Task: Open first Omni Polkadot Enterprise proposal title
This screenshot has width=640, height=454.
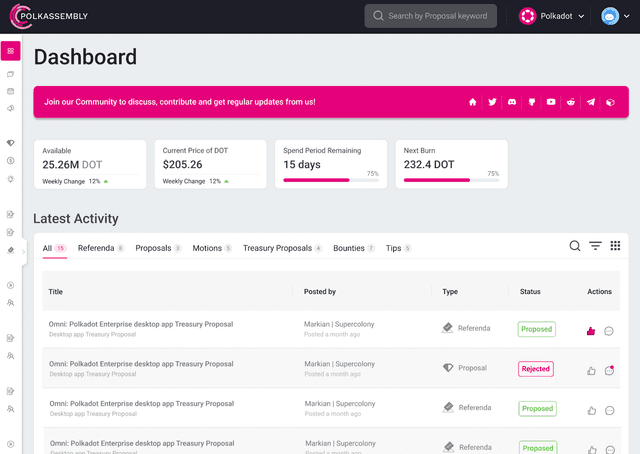Action: click(x=141, y=324)
